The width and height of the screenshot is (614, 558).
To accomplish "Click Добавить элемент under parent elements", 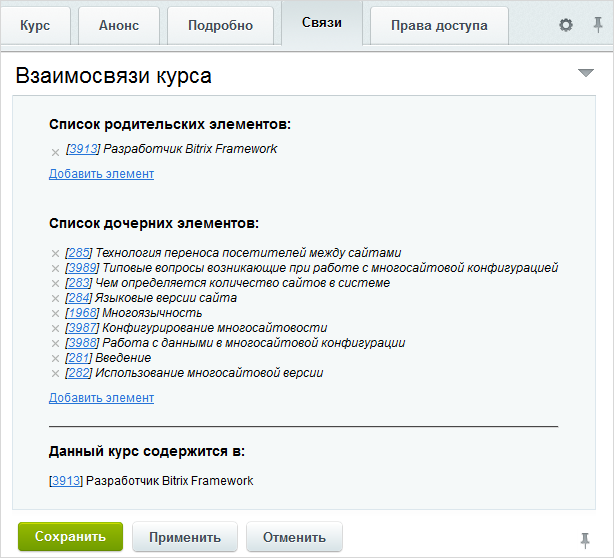I will [101, 173].
